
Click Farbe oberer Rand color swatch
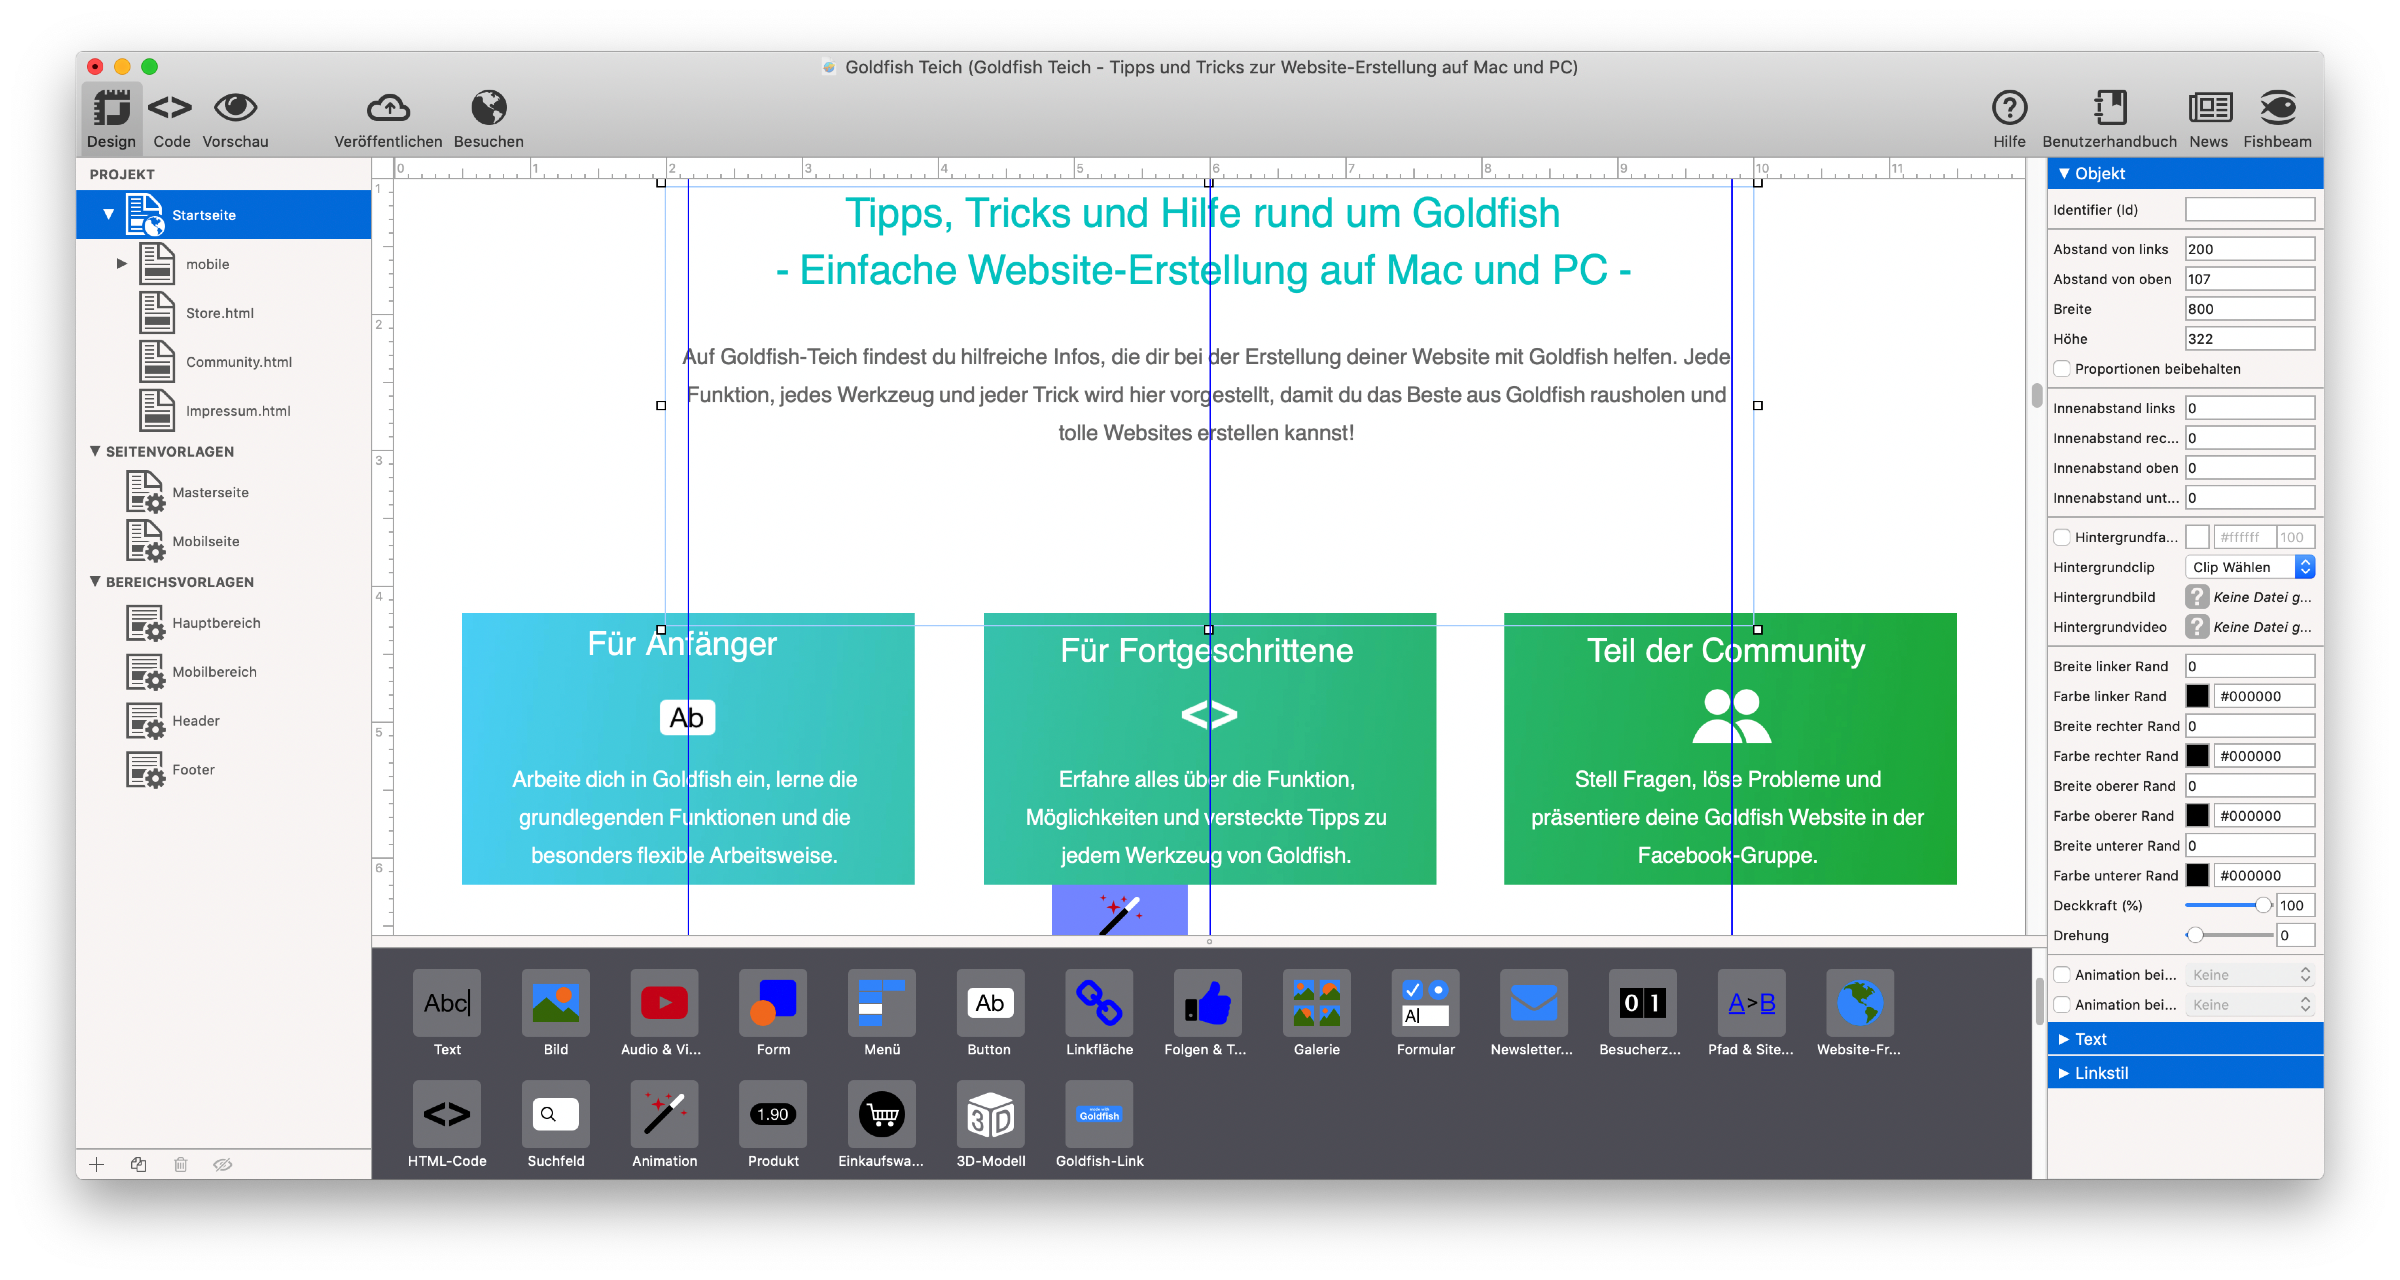pos(2197,816)
